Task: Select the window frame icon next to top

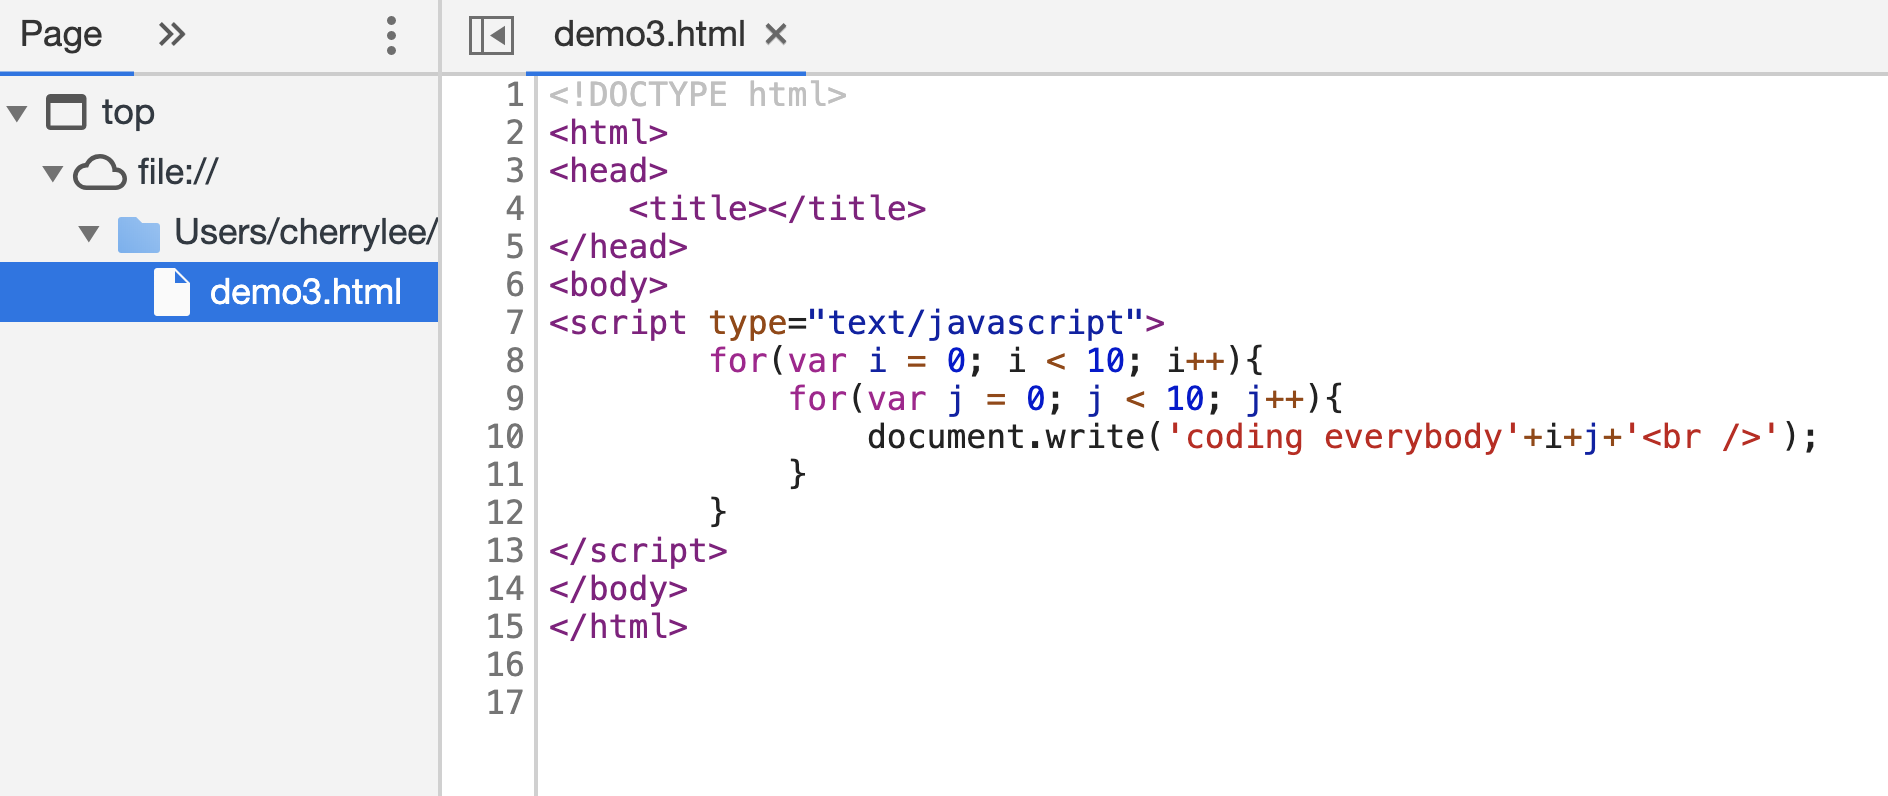Action: [67, 112]
